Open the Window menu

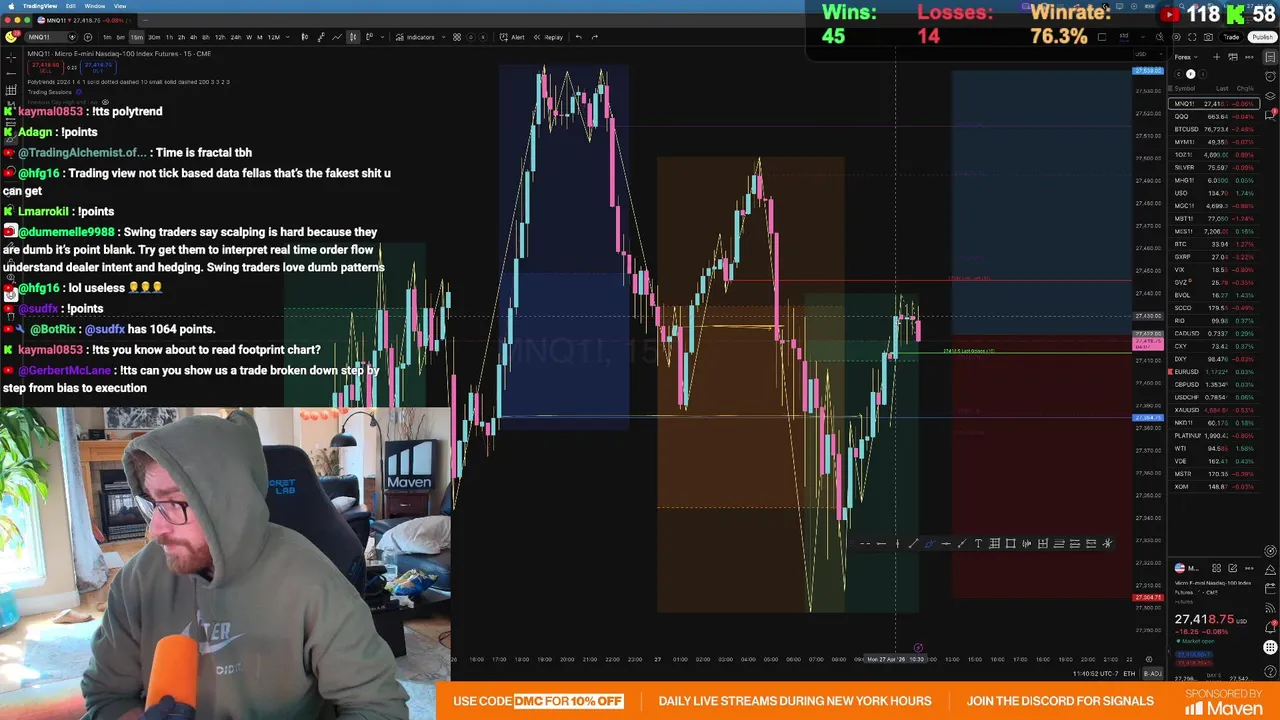[95, 6]
